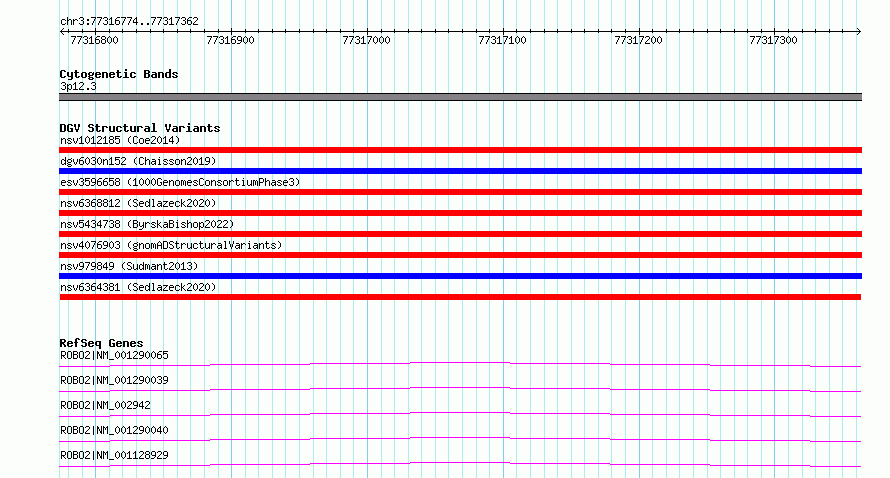Click the red bar under nsv6364381
The image size is (890, 478).
pos(460,297)
